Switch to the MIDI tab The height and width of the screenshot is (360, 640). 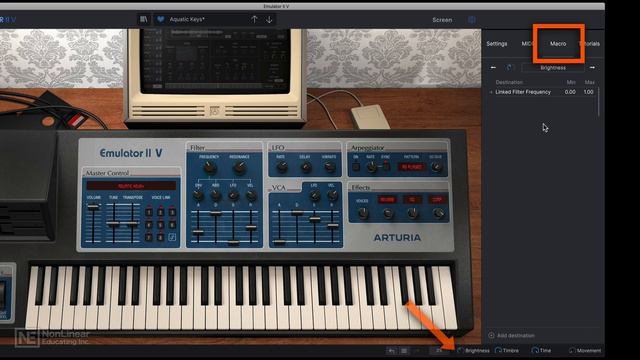[527, 44]
